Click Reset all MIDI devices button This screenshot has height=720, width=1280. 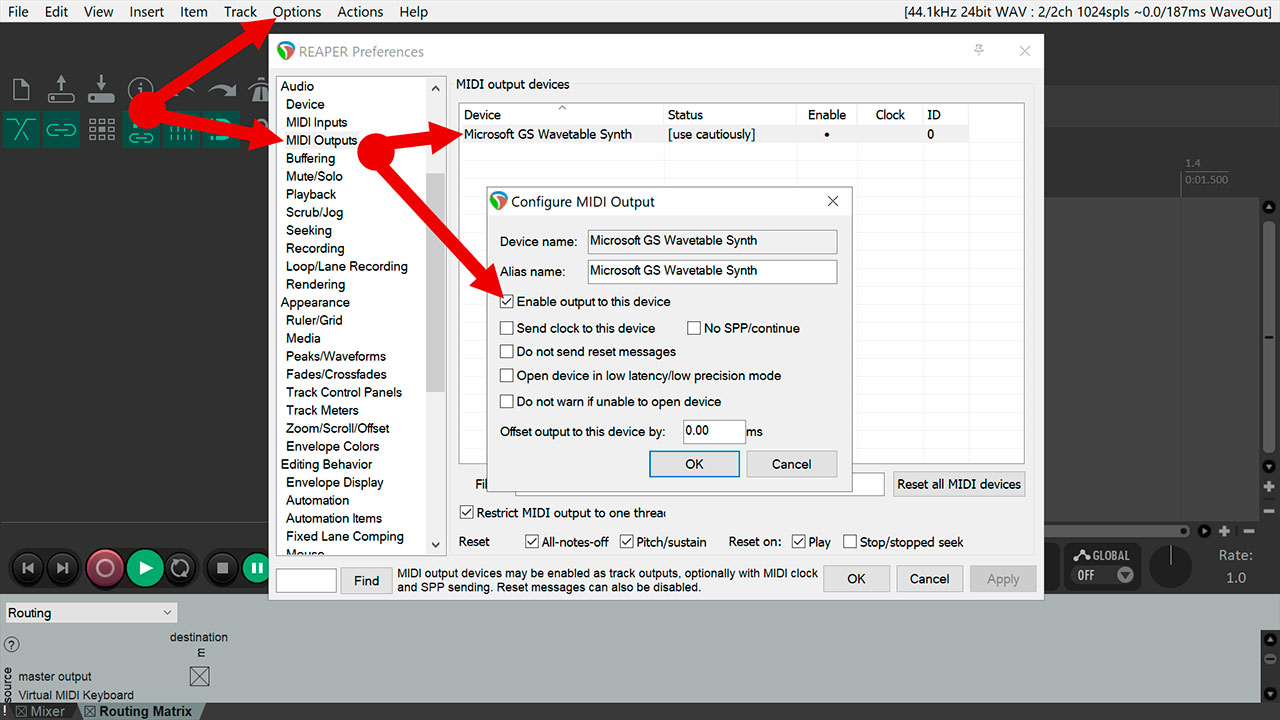coord(959,484)
